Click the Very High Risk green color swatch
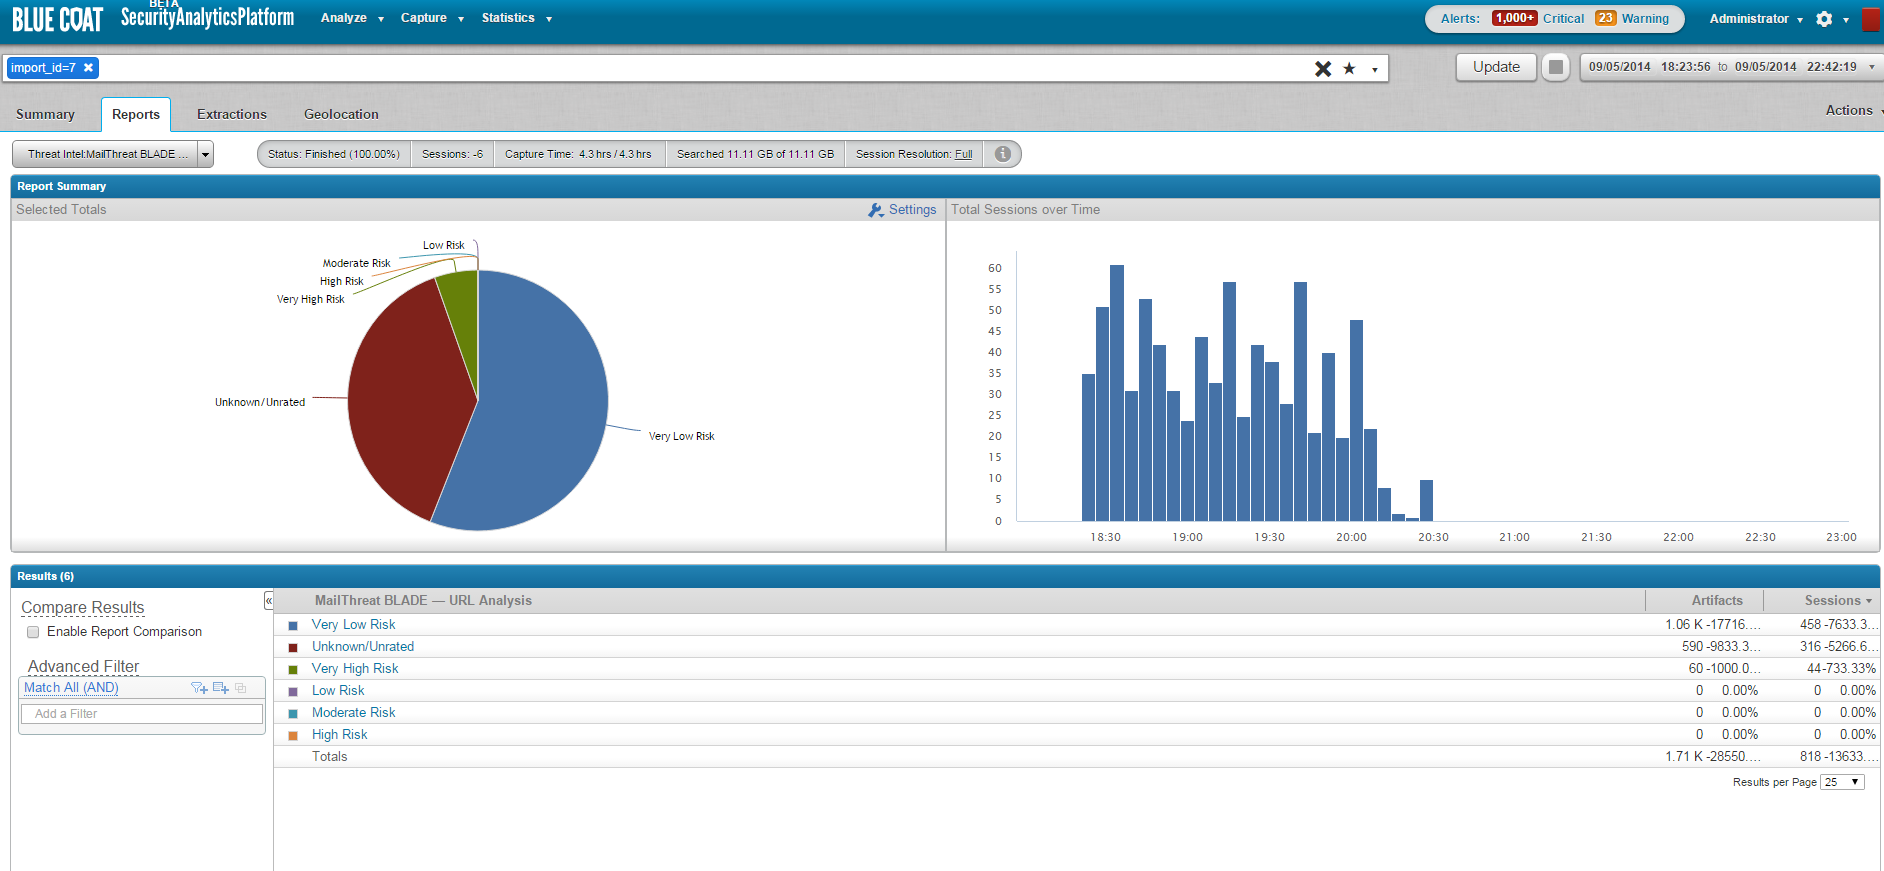The width and height of the screenshot is (1884, 871). click(x=293, y=670)
